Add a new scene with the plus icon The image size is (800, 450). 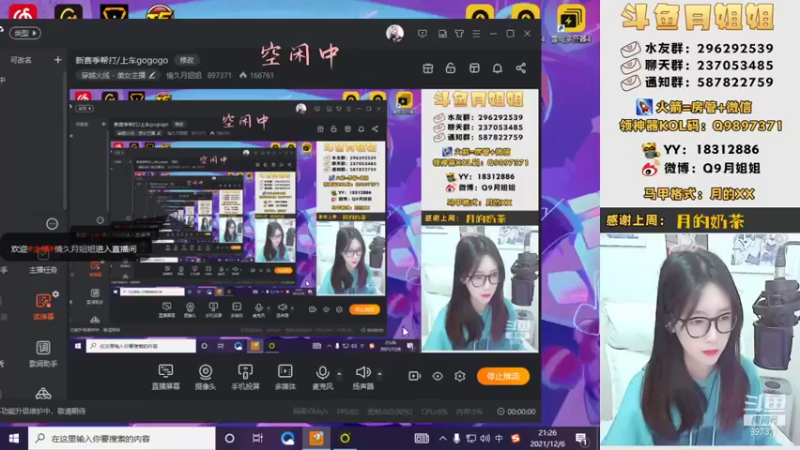[x=58, y=60]
